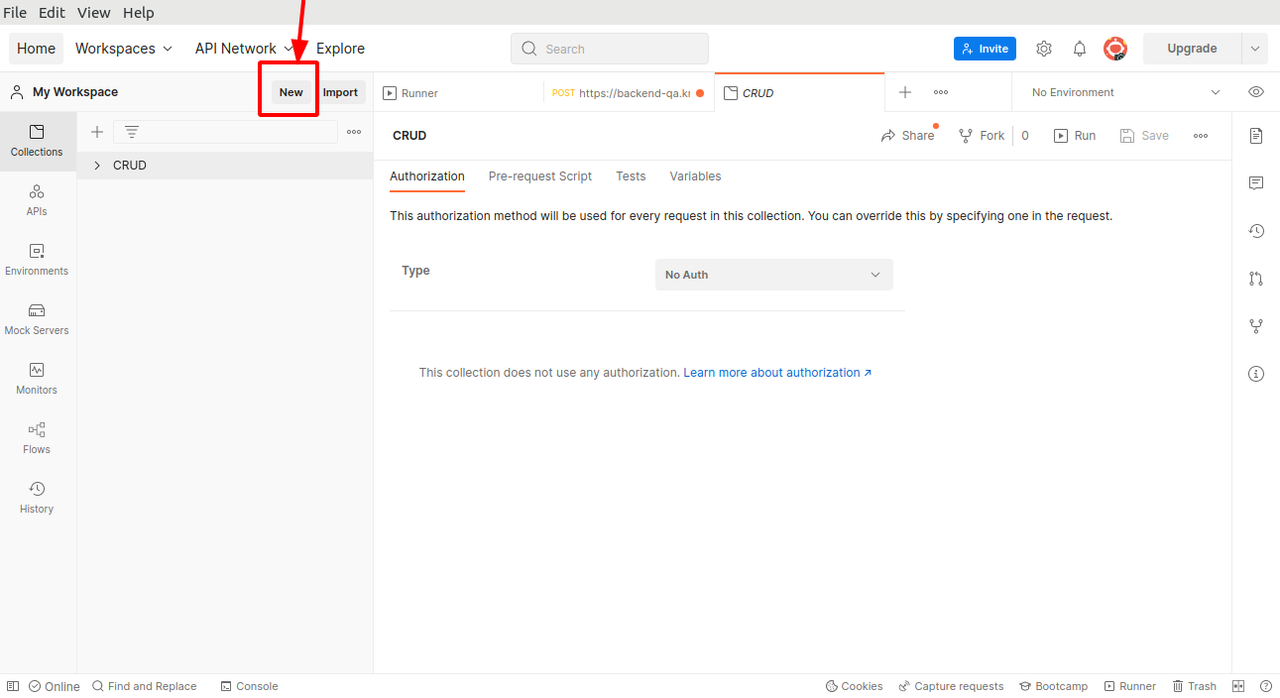This screenshot has height=698, width=1280.
Task: Toggle the sidebar icon in status bar
Action: [13, 686]
